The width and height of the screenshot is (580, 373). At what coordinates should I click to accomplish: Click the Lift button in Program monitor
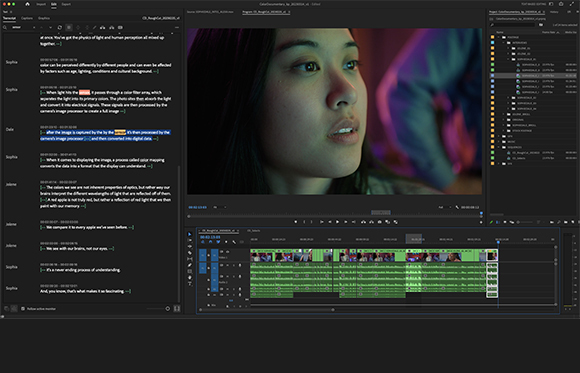(363, 222)
